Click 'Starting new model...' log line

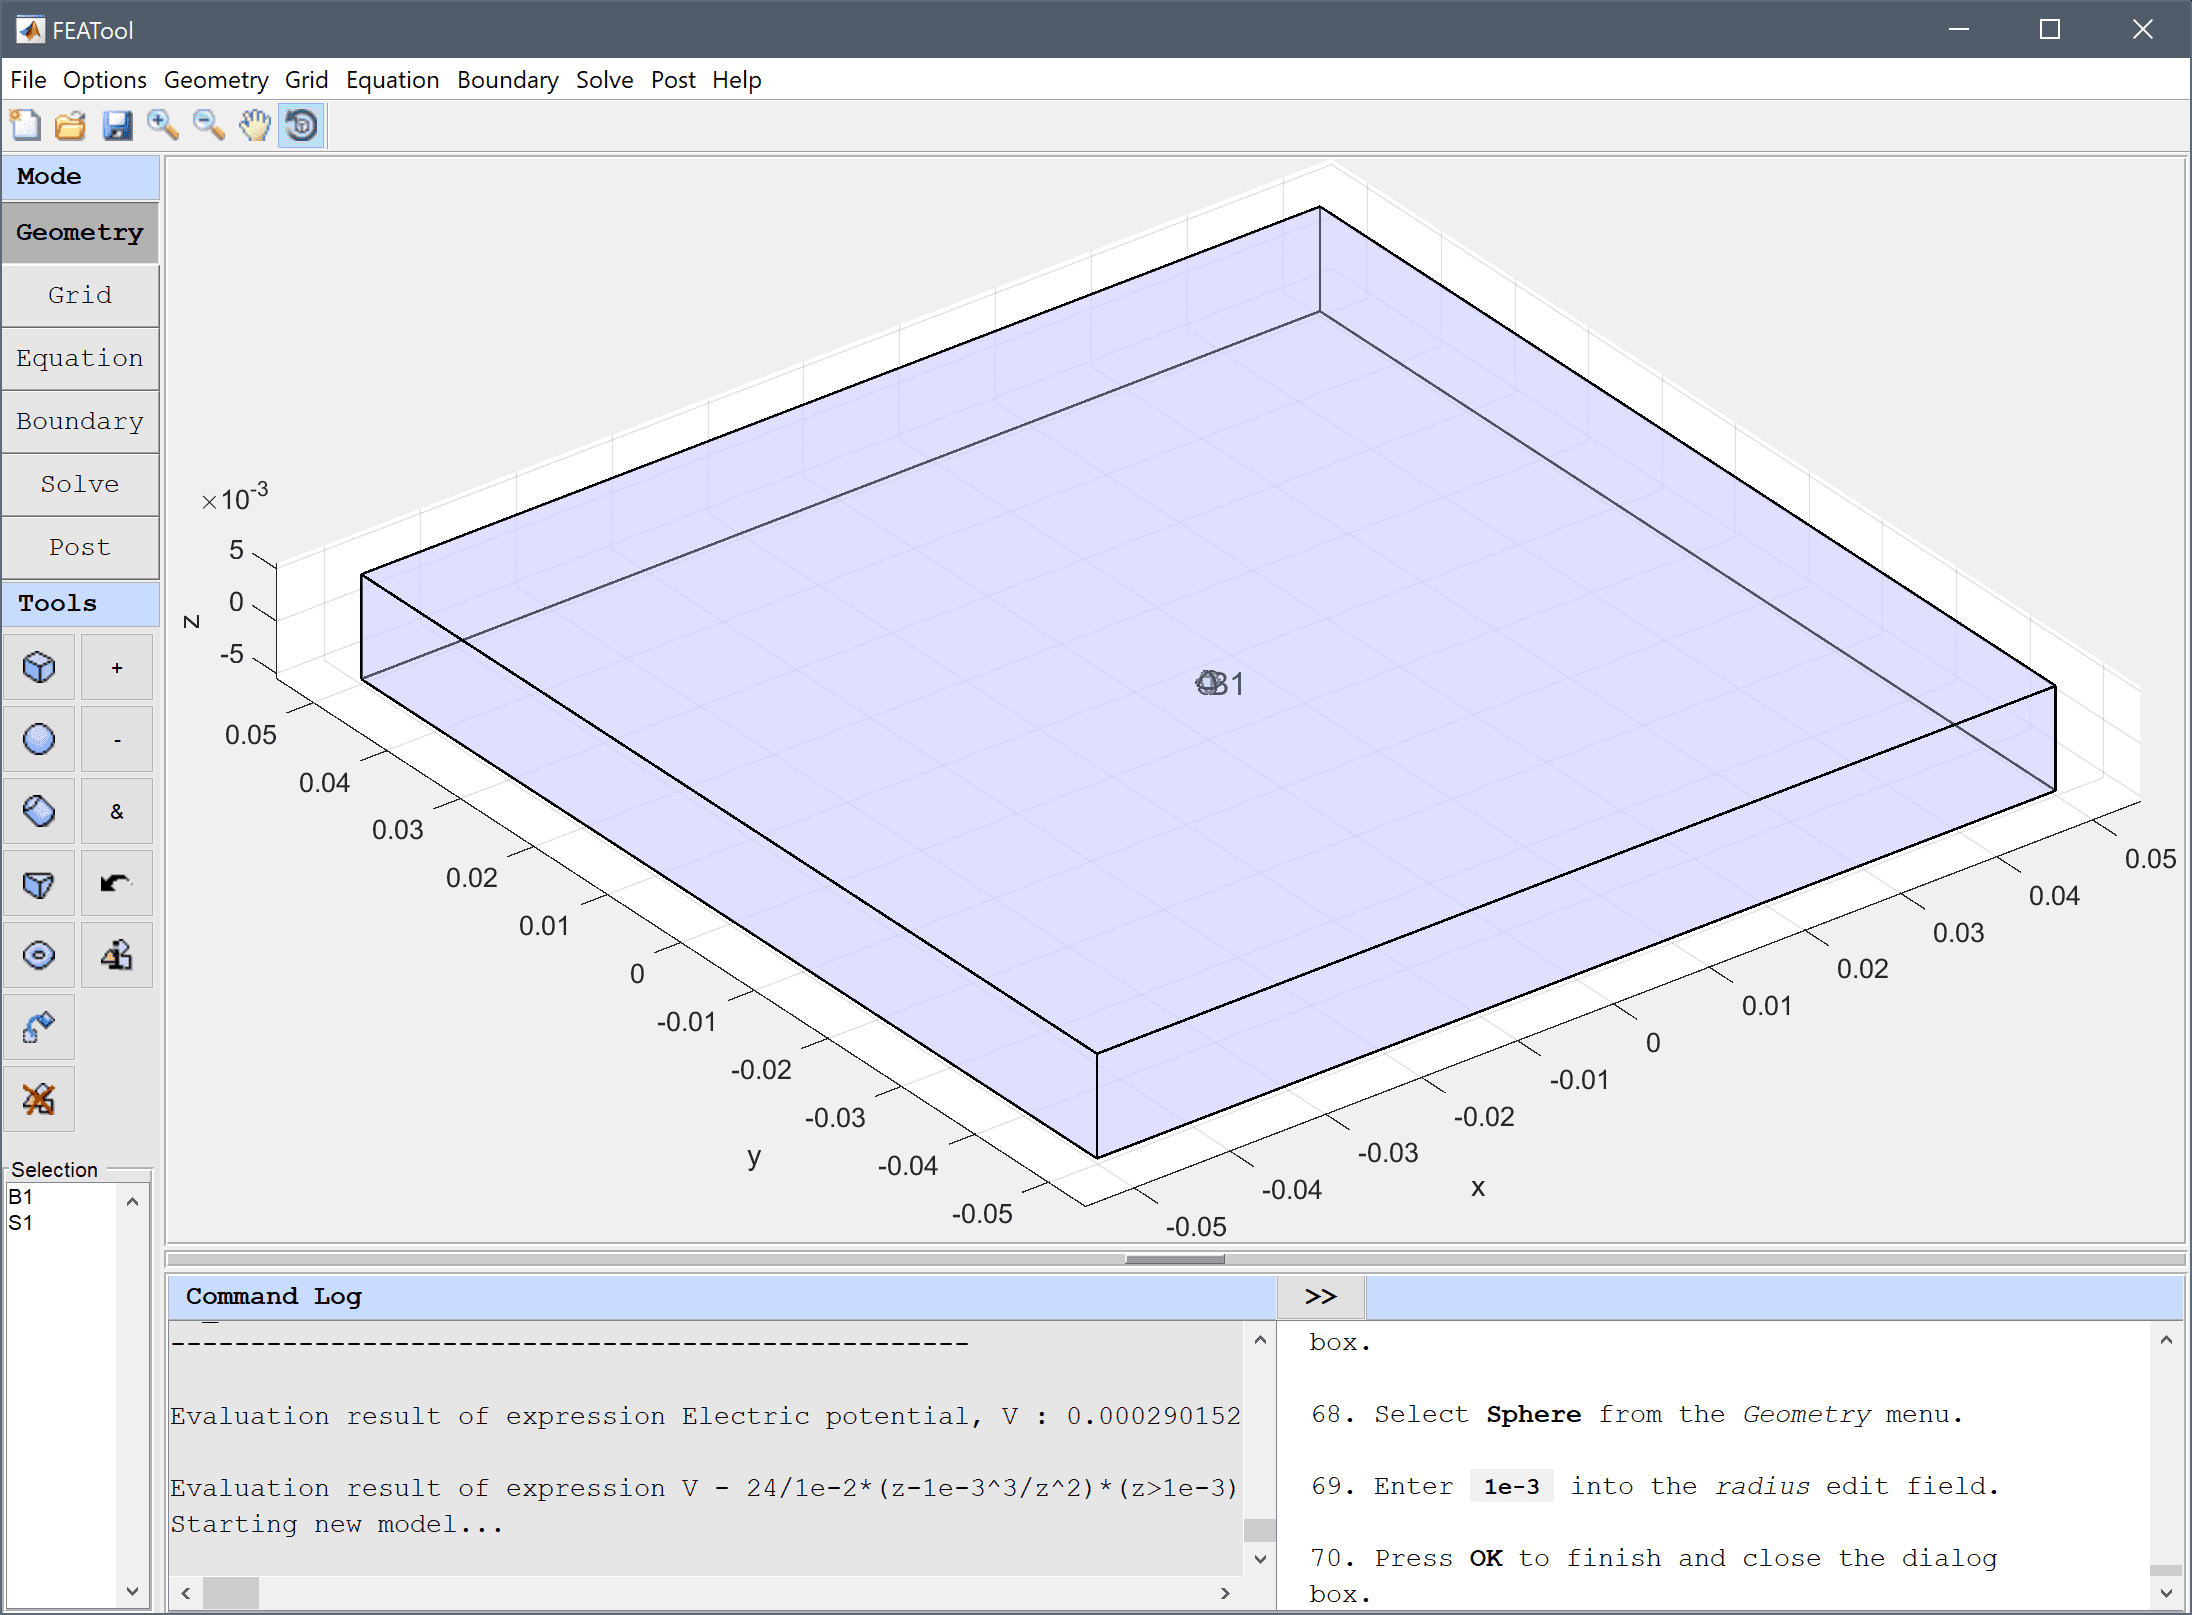336,1524
